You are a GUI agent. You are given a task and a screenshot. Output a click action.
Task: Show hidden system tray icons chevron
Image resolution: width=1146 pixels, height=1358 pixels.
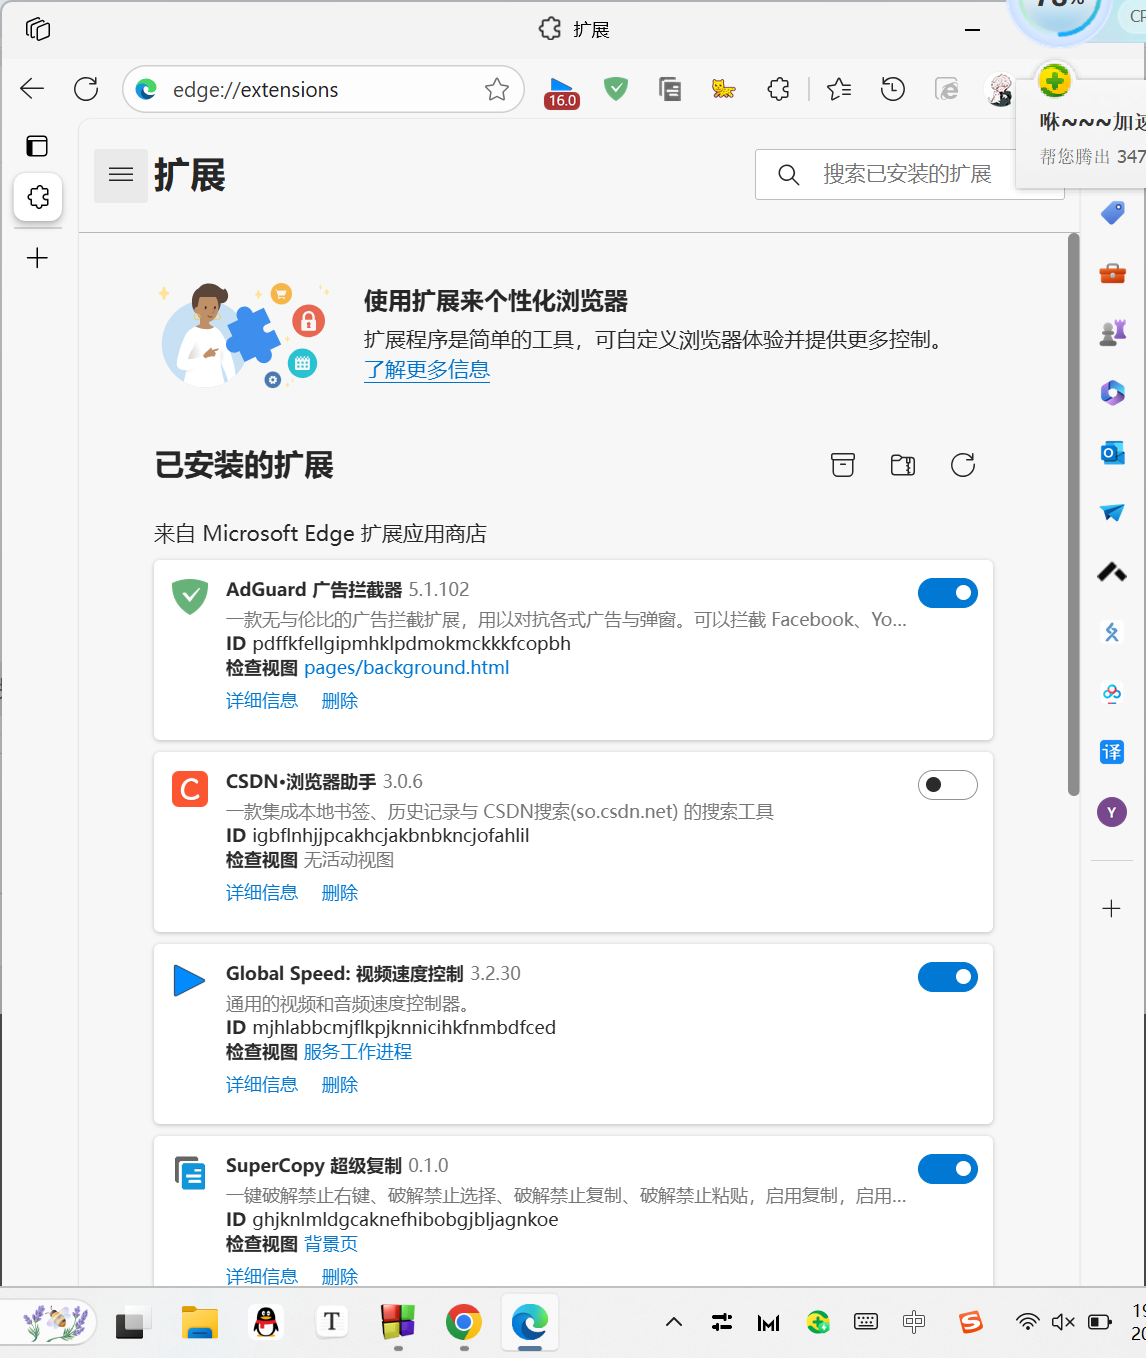tap(674, 1322)
